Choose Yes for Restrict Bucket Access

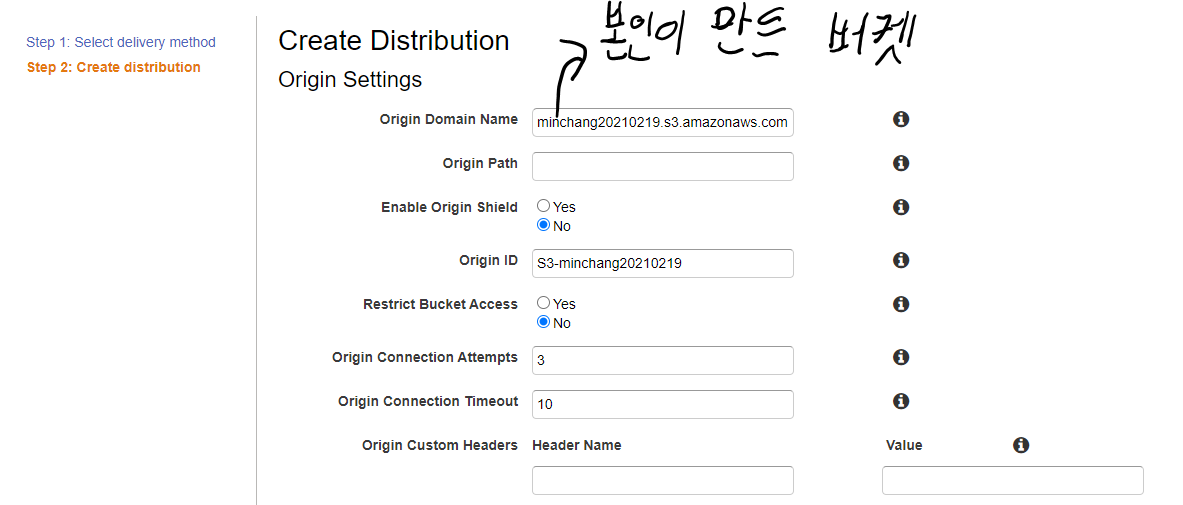click(544, 303)
